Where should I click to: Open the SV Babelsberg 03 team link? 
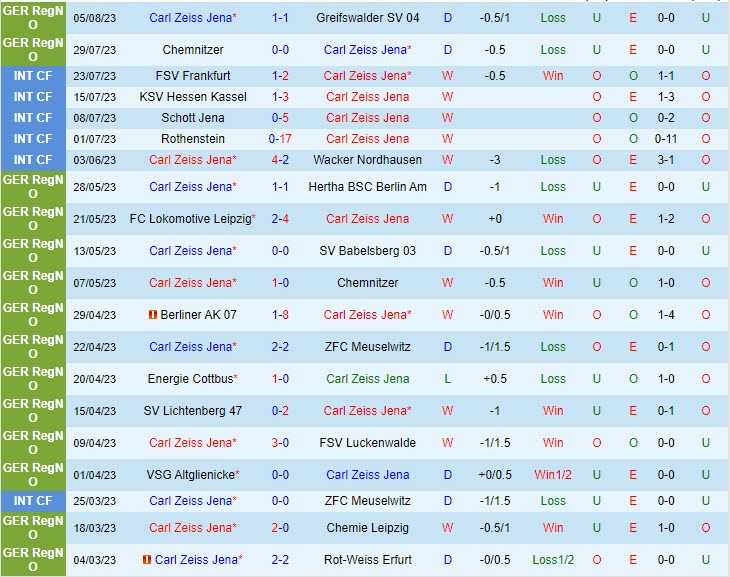[367, 251]
